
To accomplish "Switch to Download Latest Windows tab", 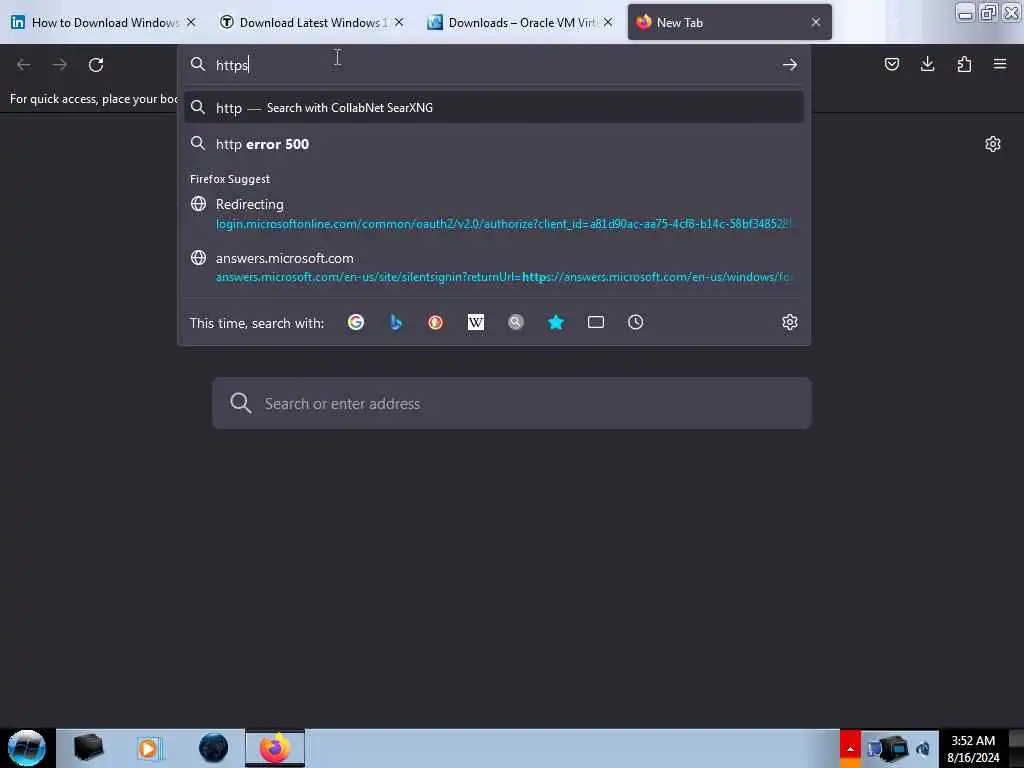I will pos(312,22).
